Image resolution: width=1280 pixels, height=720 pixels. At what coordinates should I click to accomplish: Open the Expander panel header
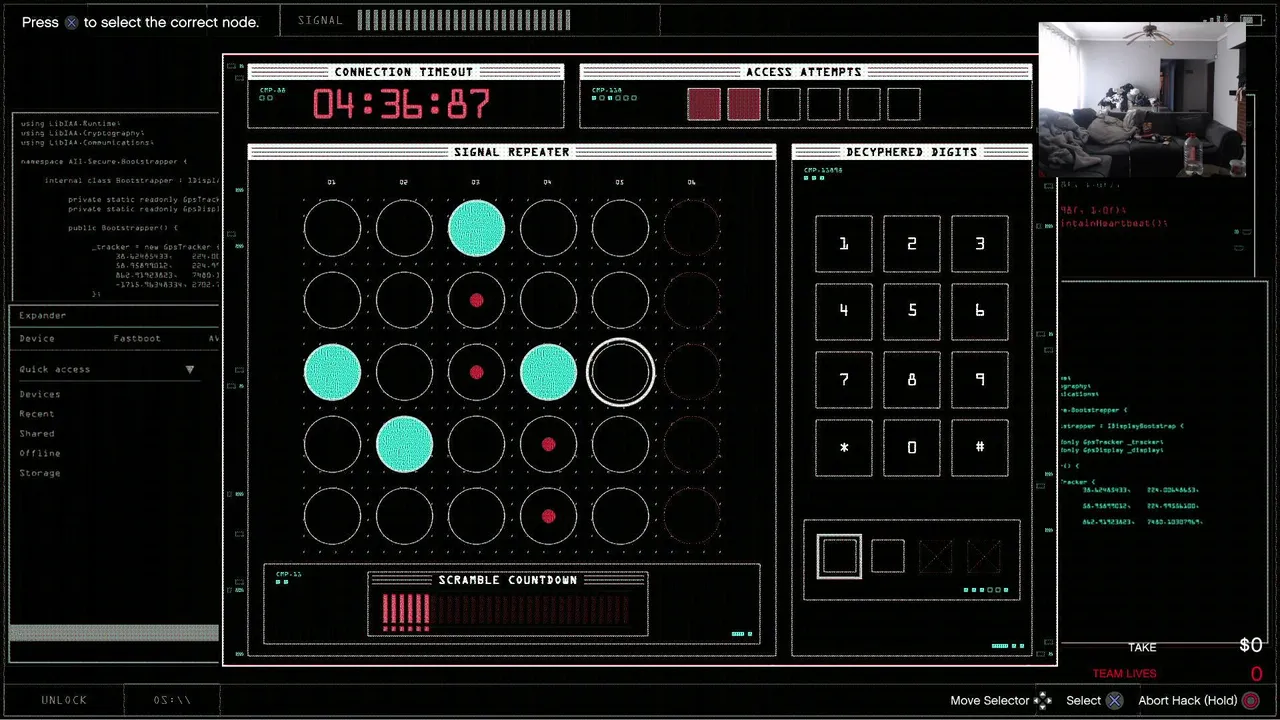point(43,316)
